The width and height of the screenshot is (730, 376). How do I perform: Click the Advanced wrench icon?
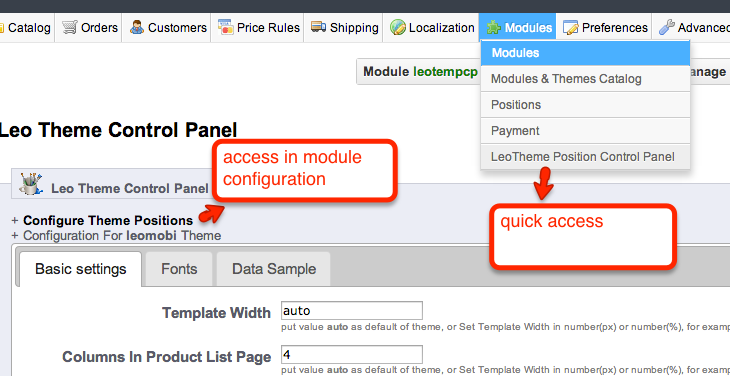coord(667,27)
